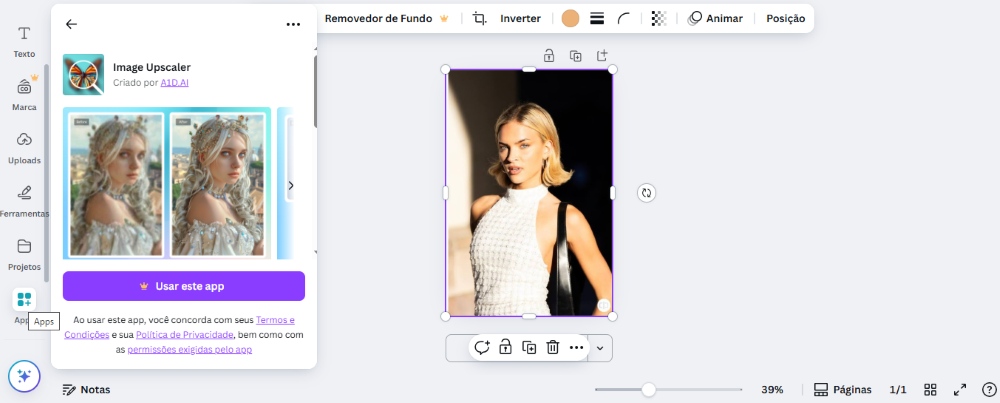Click the orange border color swatch
Screen dimensions: 1000x403
(x=570, y=18)
